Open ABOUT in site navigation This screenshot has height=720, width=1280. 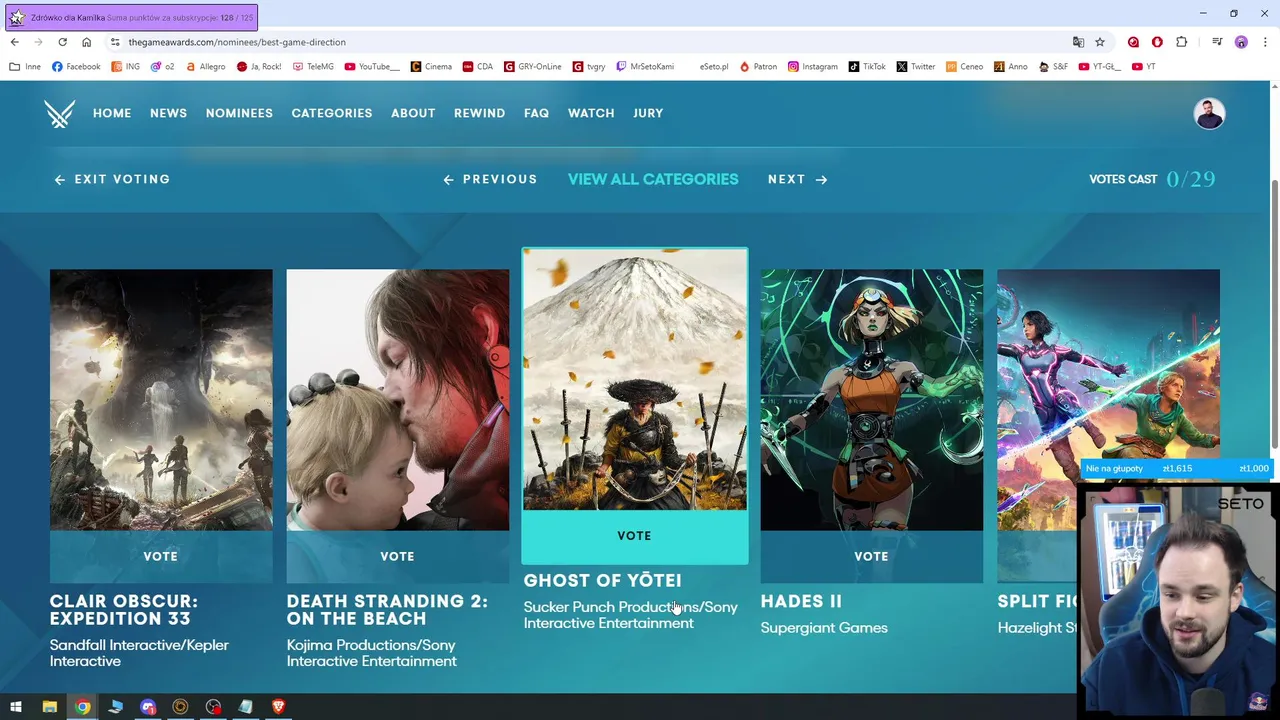coord(413,113)
